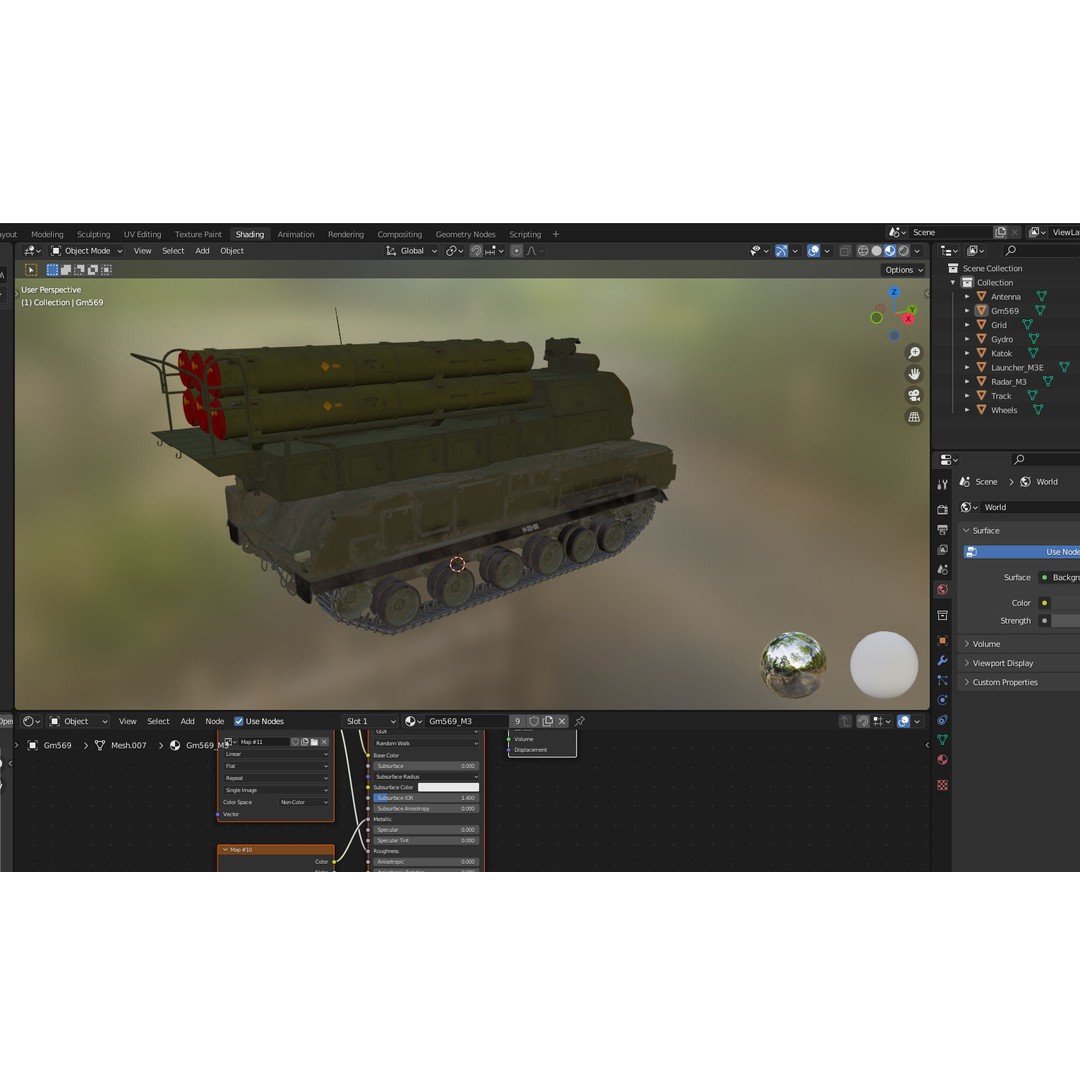Viewport: 1080px width, 1080px height.
Task: Pin the node editor material with pin icon
Action: 580,721
